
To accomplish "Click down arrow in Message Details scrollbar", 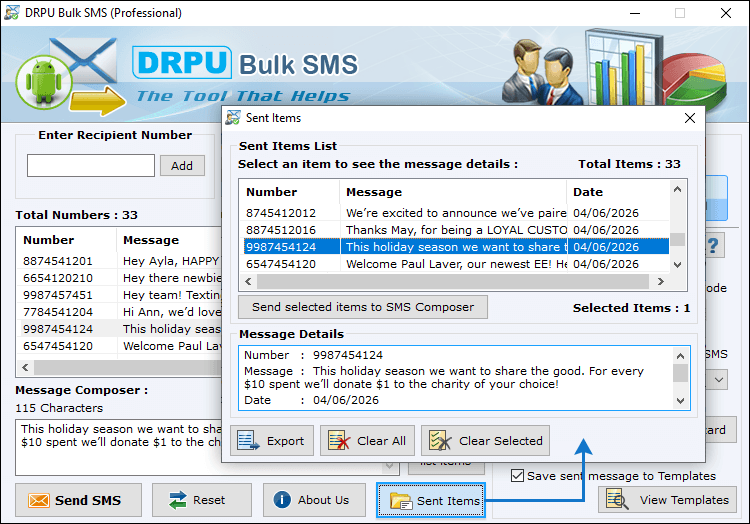I will pyautogui.click(x=680, y=401).
